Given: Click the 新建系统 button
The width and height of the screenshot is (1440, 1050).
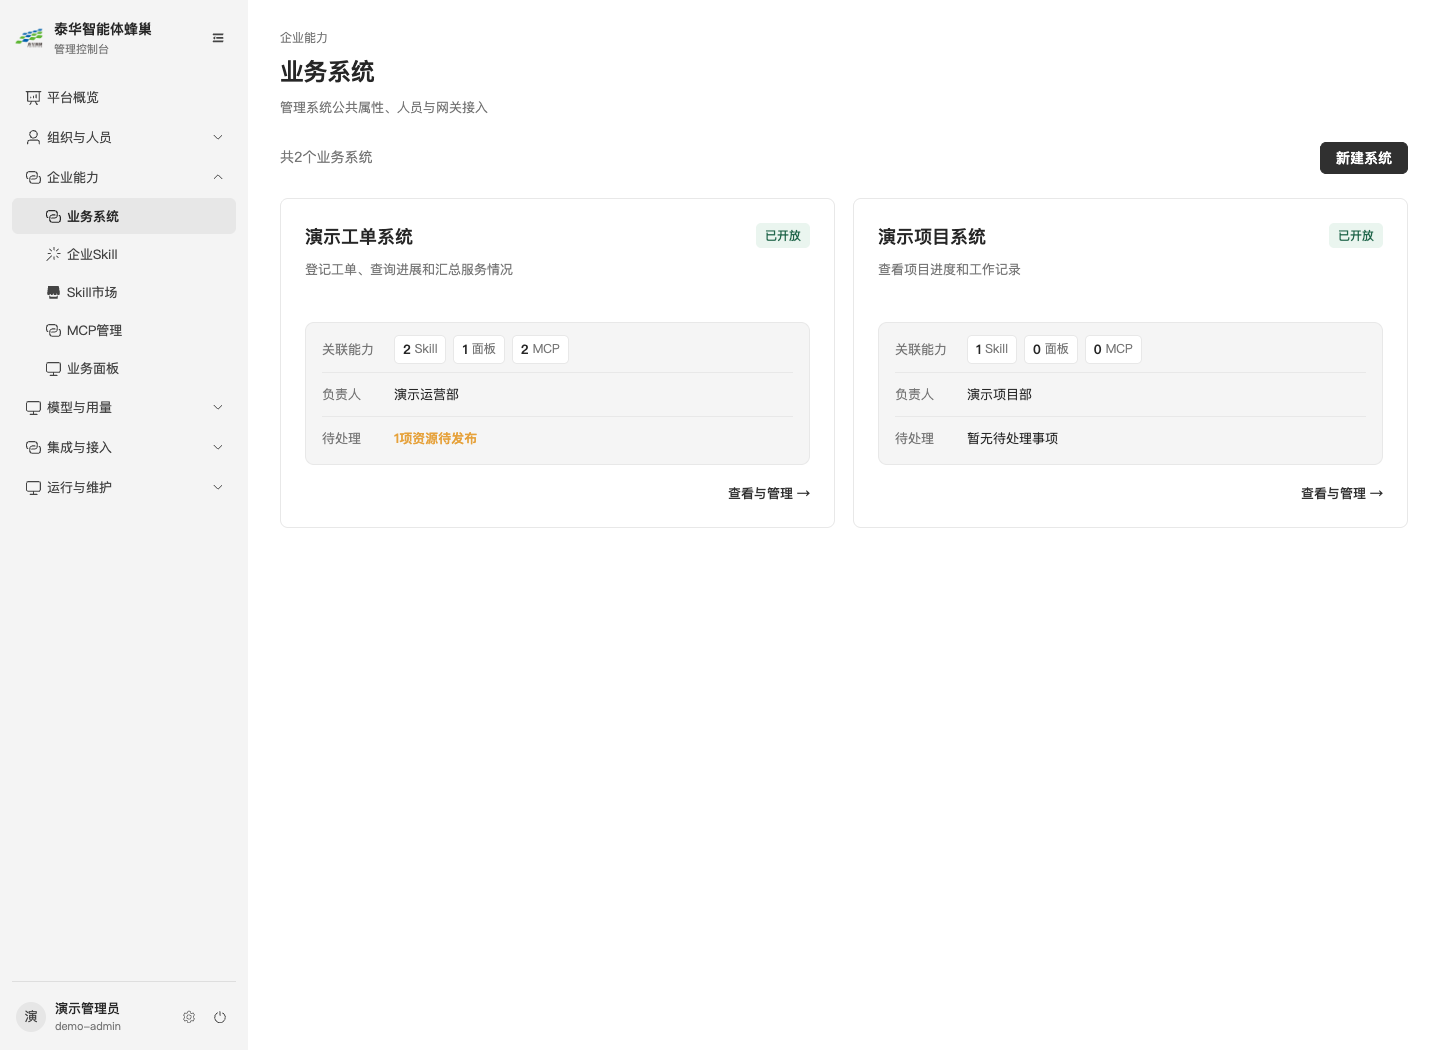Looking at the screenshot, I should (x=1363, y=158).
